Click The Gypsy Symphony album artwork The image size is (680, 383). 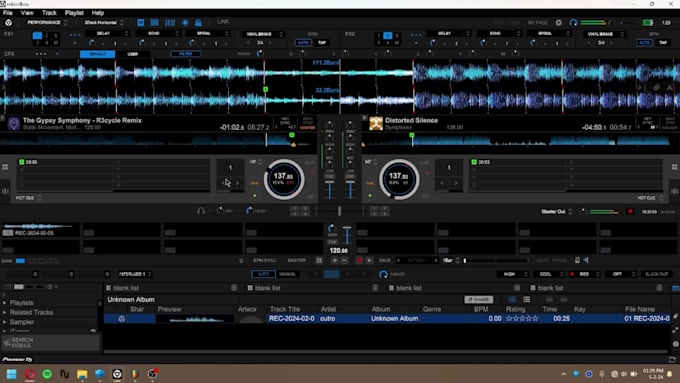click(14, 124)
